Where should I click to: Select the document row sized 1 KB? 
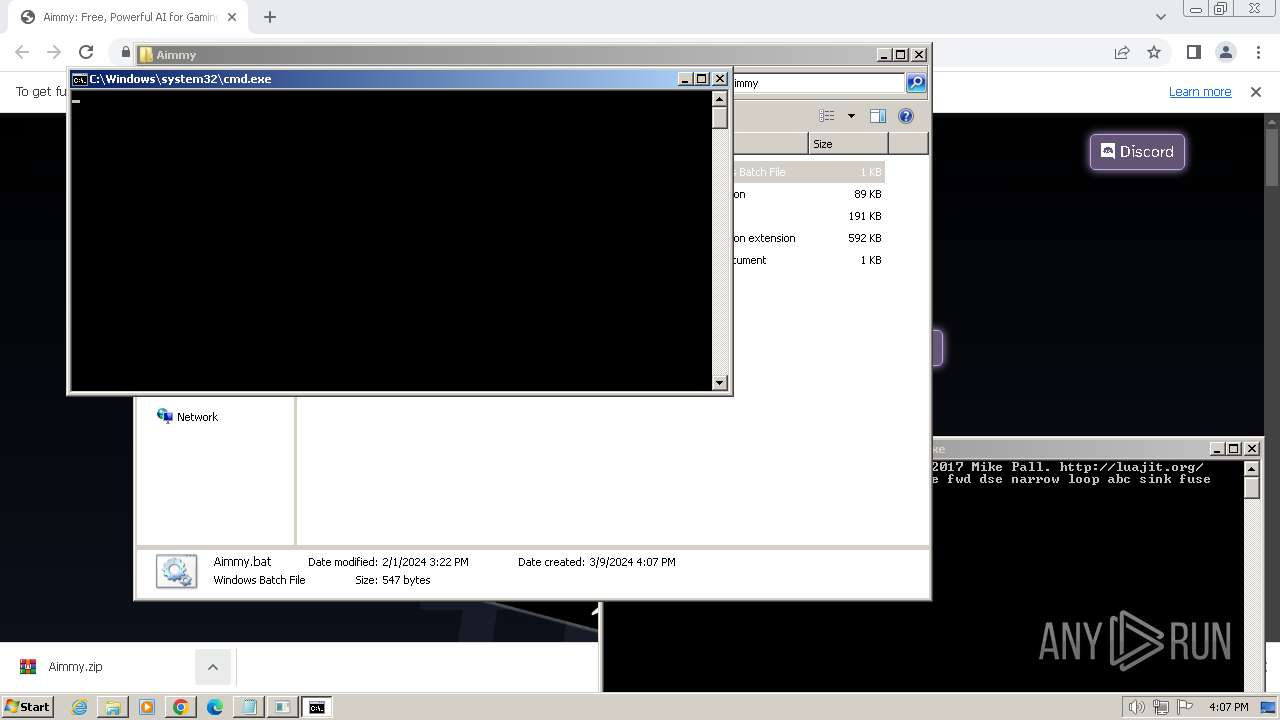click(808, 260)
